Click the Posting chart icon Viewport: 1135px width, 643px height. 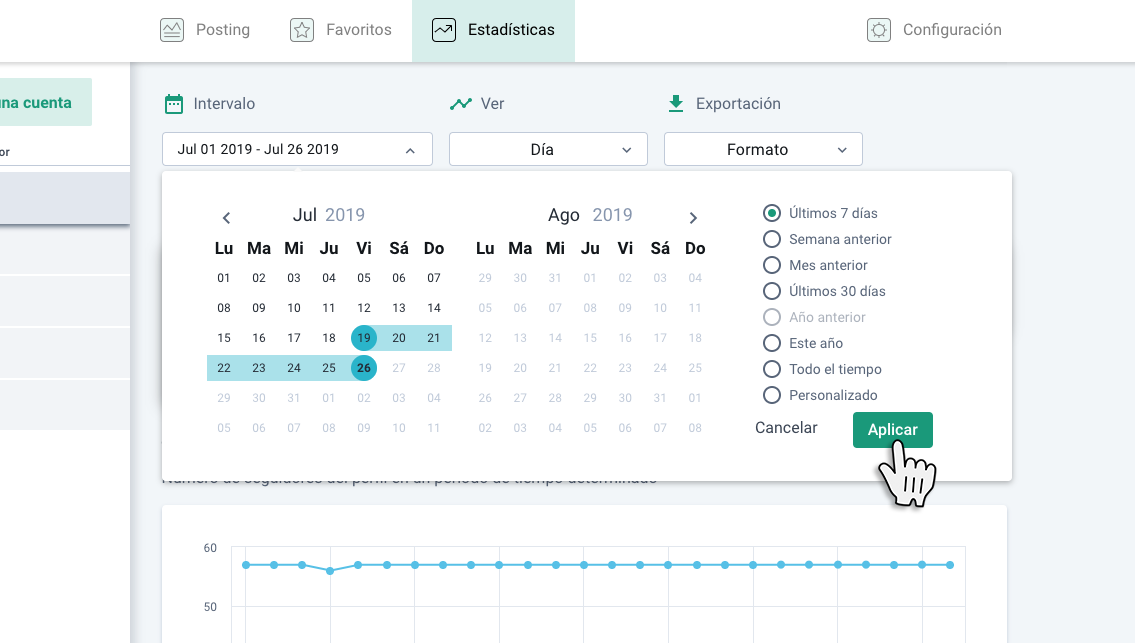[172, 30]
